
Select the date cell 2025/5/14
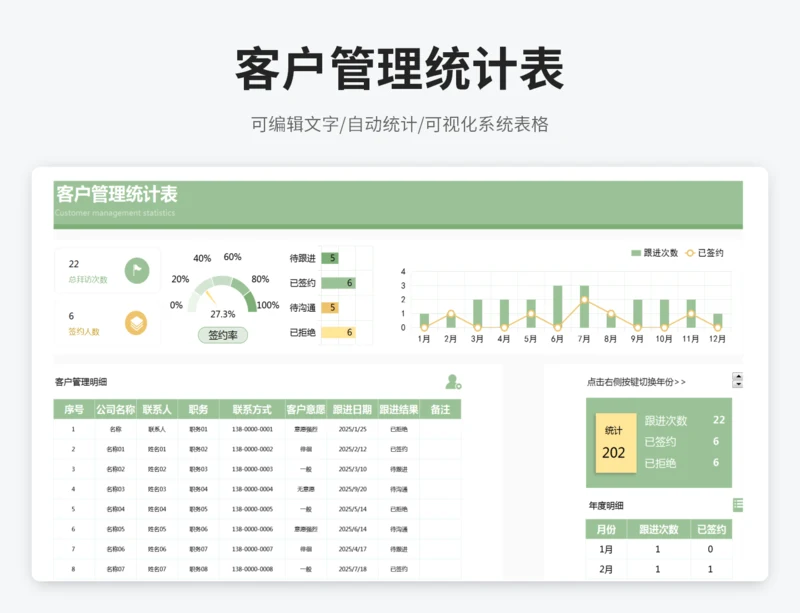coord(353,509)
